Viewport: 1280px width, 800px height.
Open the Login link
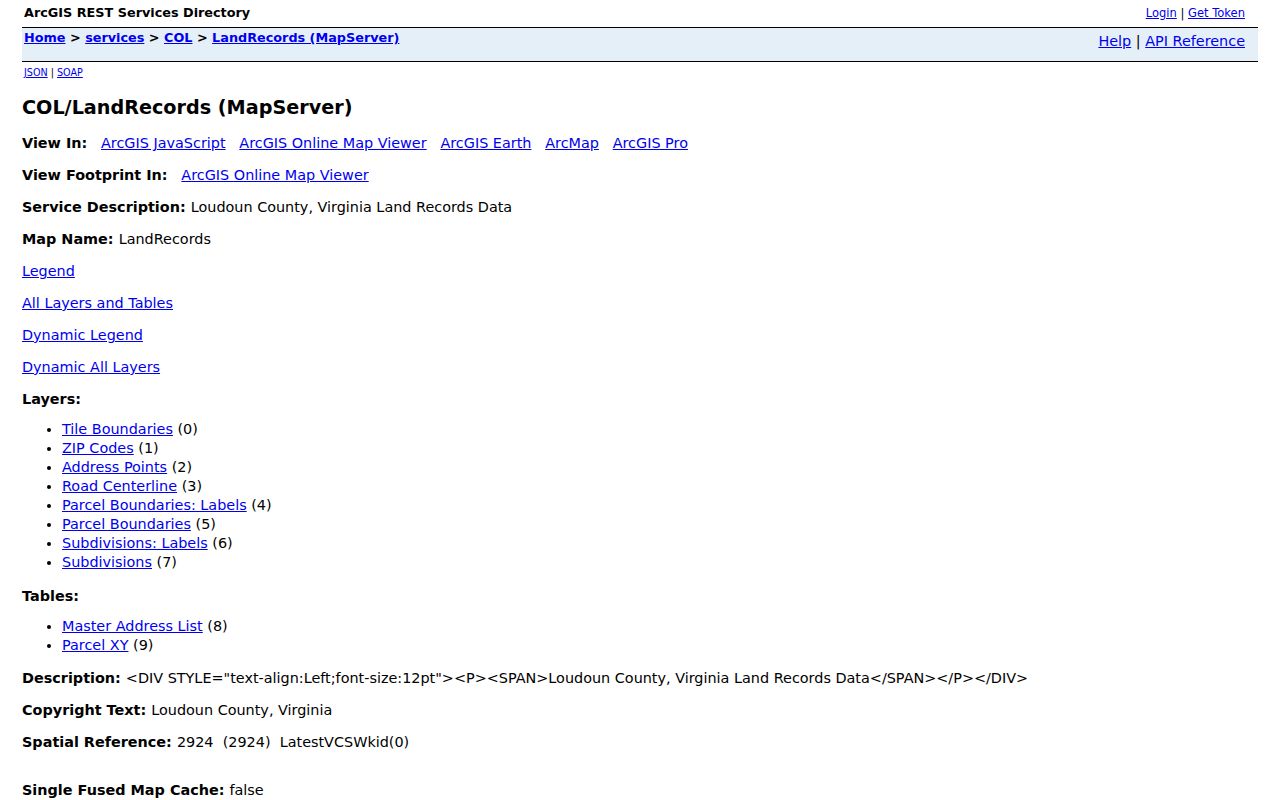[x=1161, y=13]
